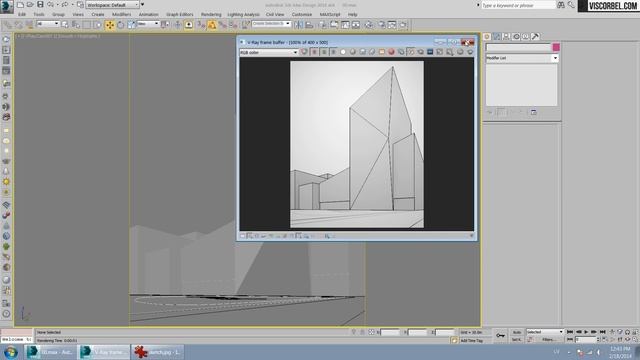
Task: Open the 3ds Max application menu button
Action: 7,7
